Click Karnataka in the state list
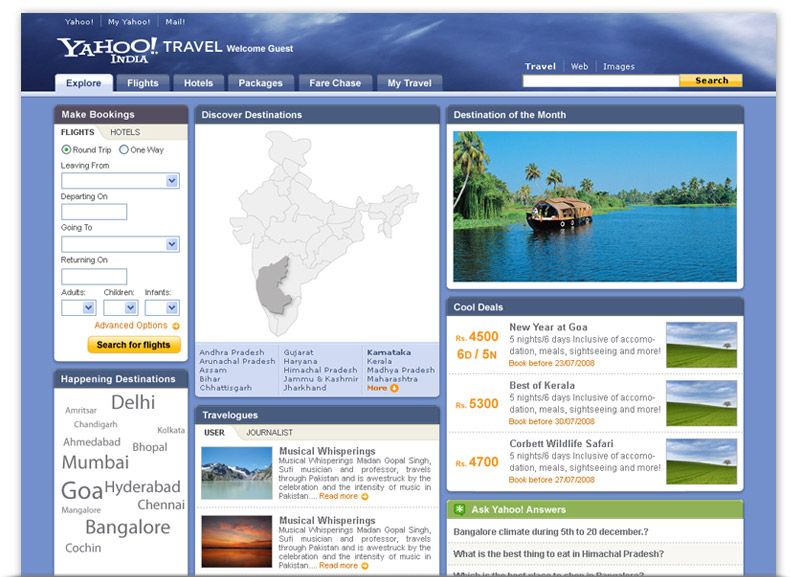The height and width of the screenshot is (577, 790). pos(389,352)
